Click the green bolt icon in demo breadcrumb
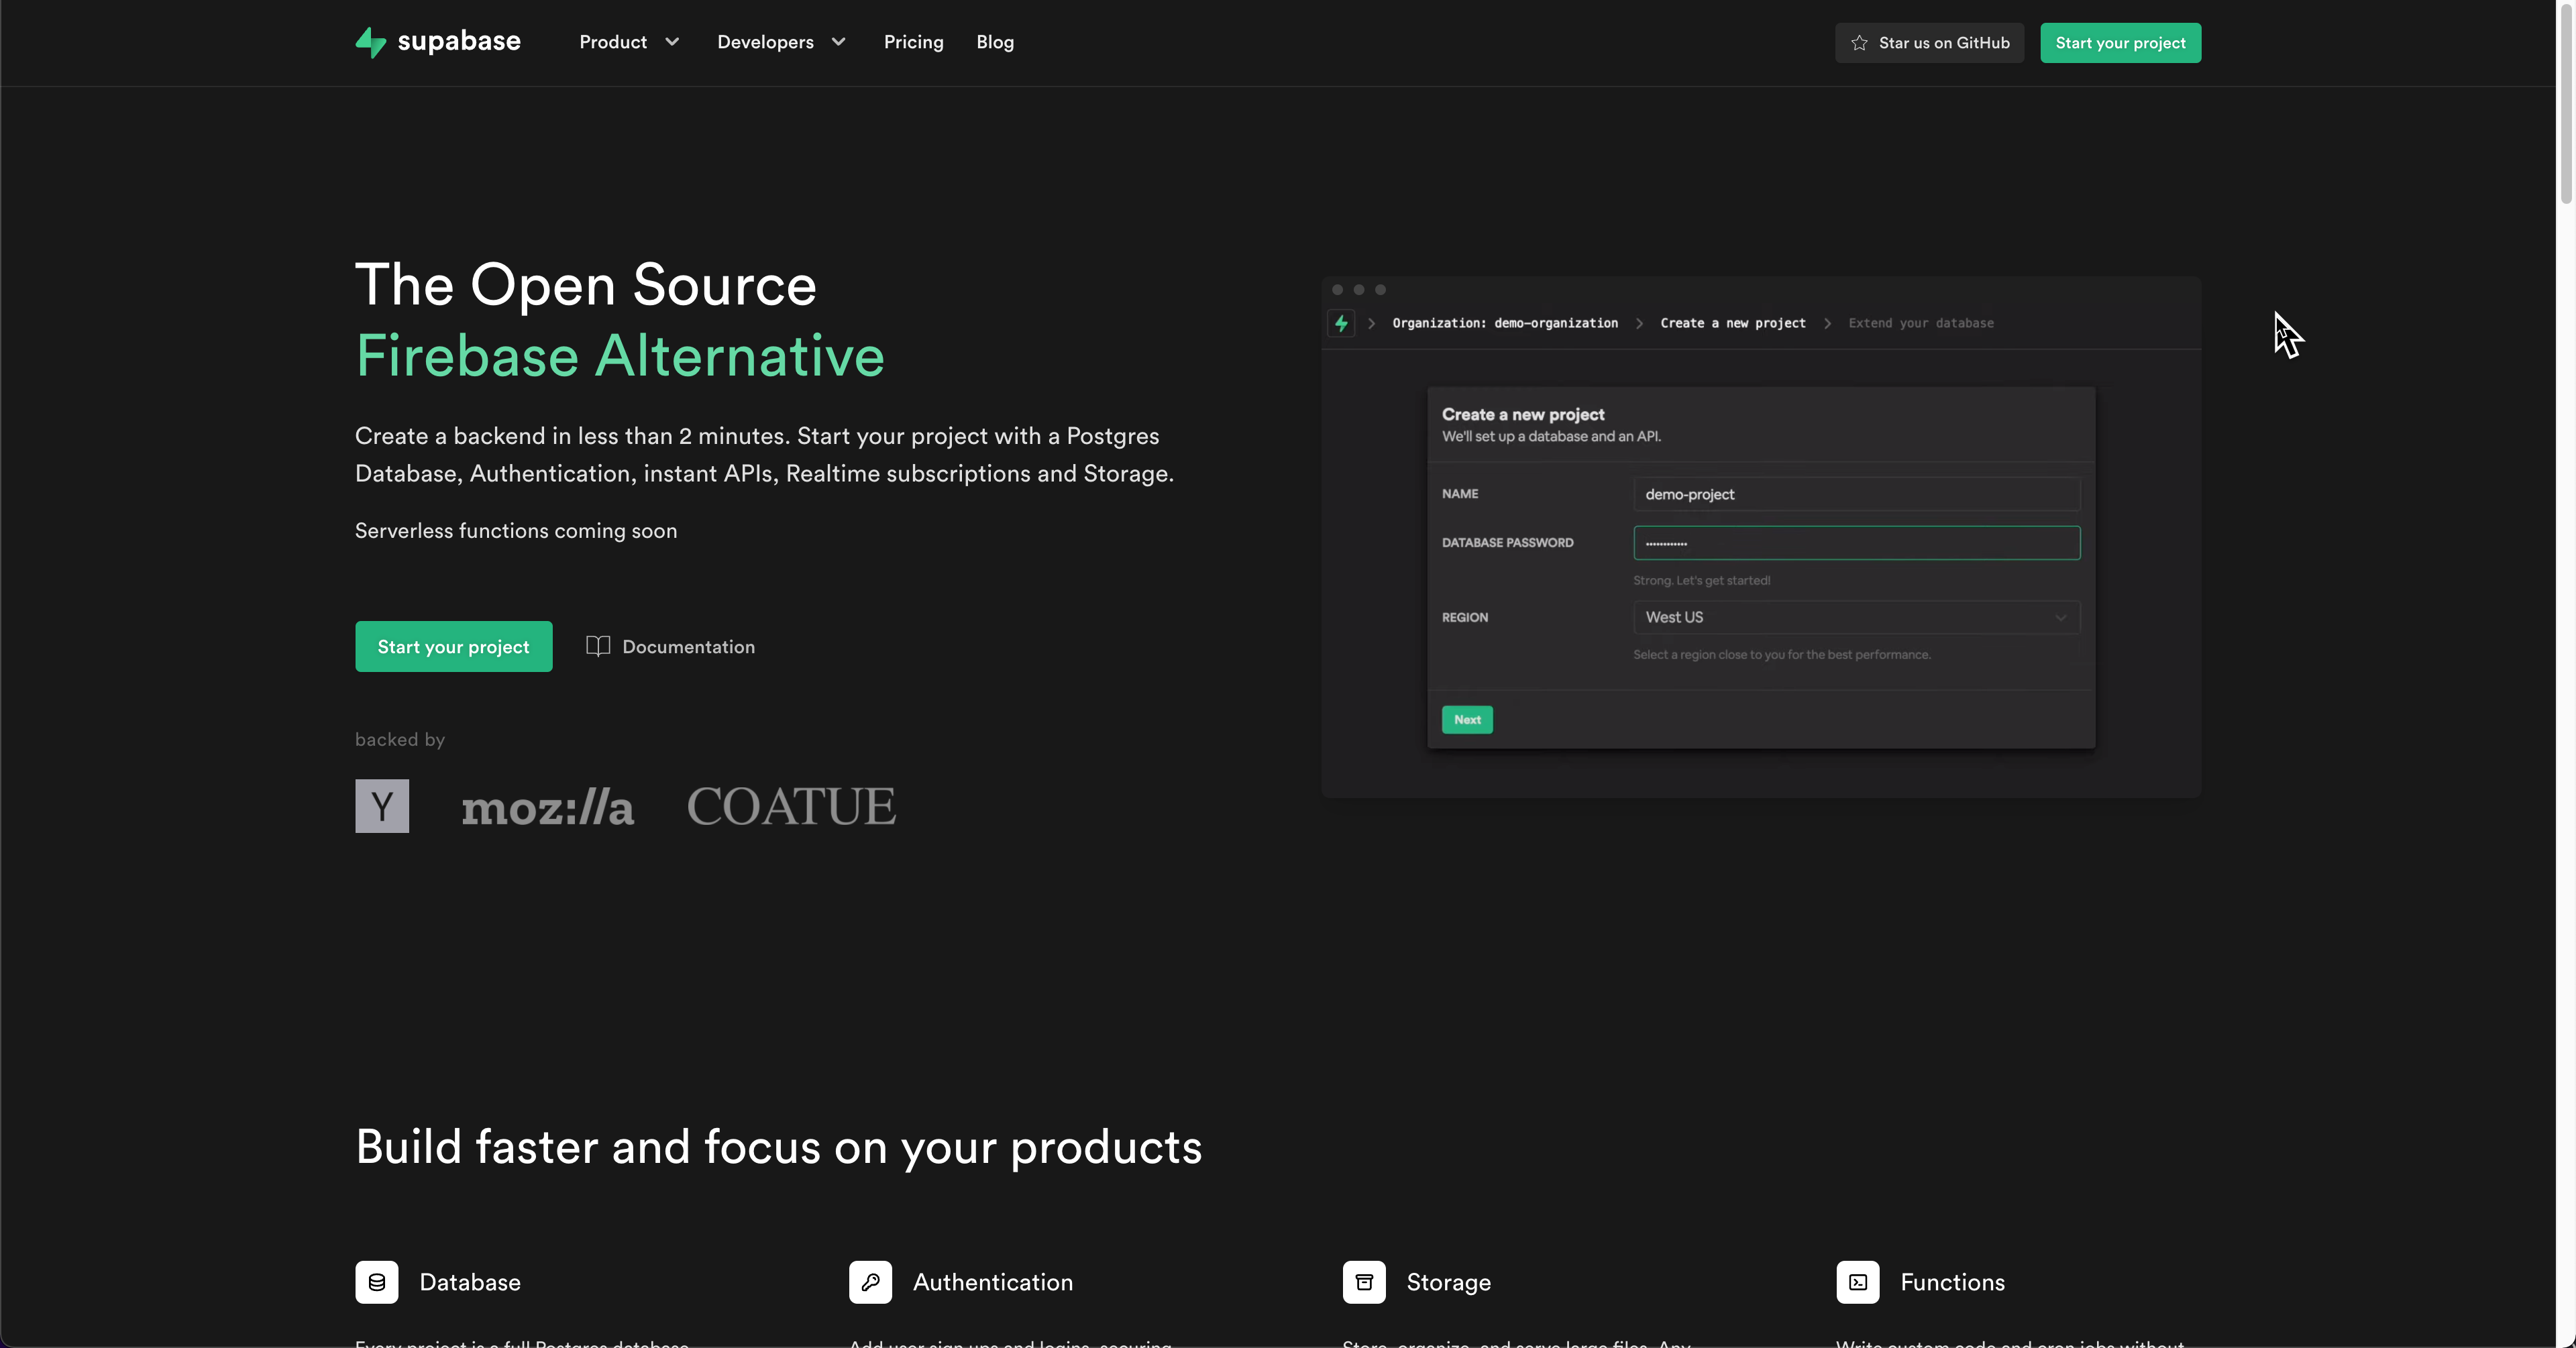 (x=1341, y=323)
